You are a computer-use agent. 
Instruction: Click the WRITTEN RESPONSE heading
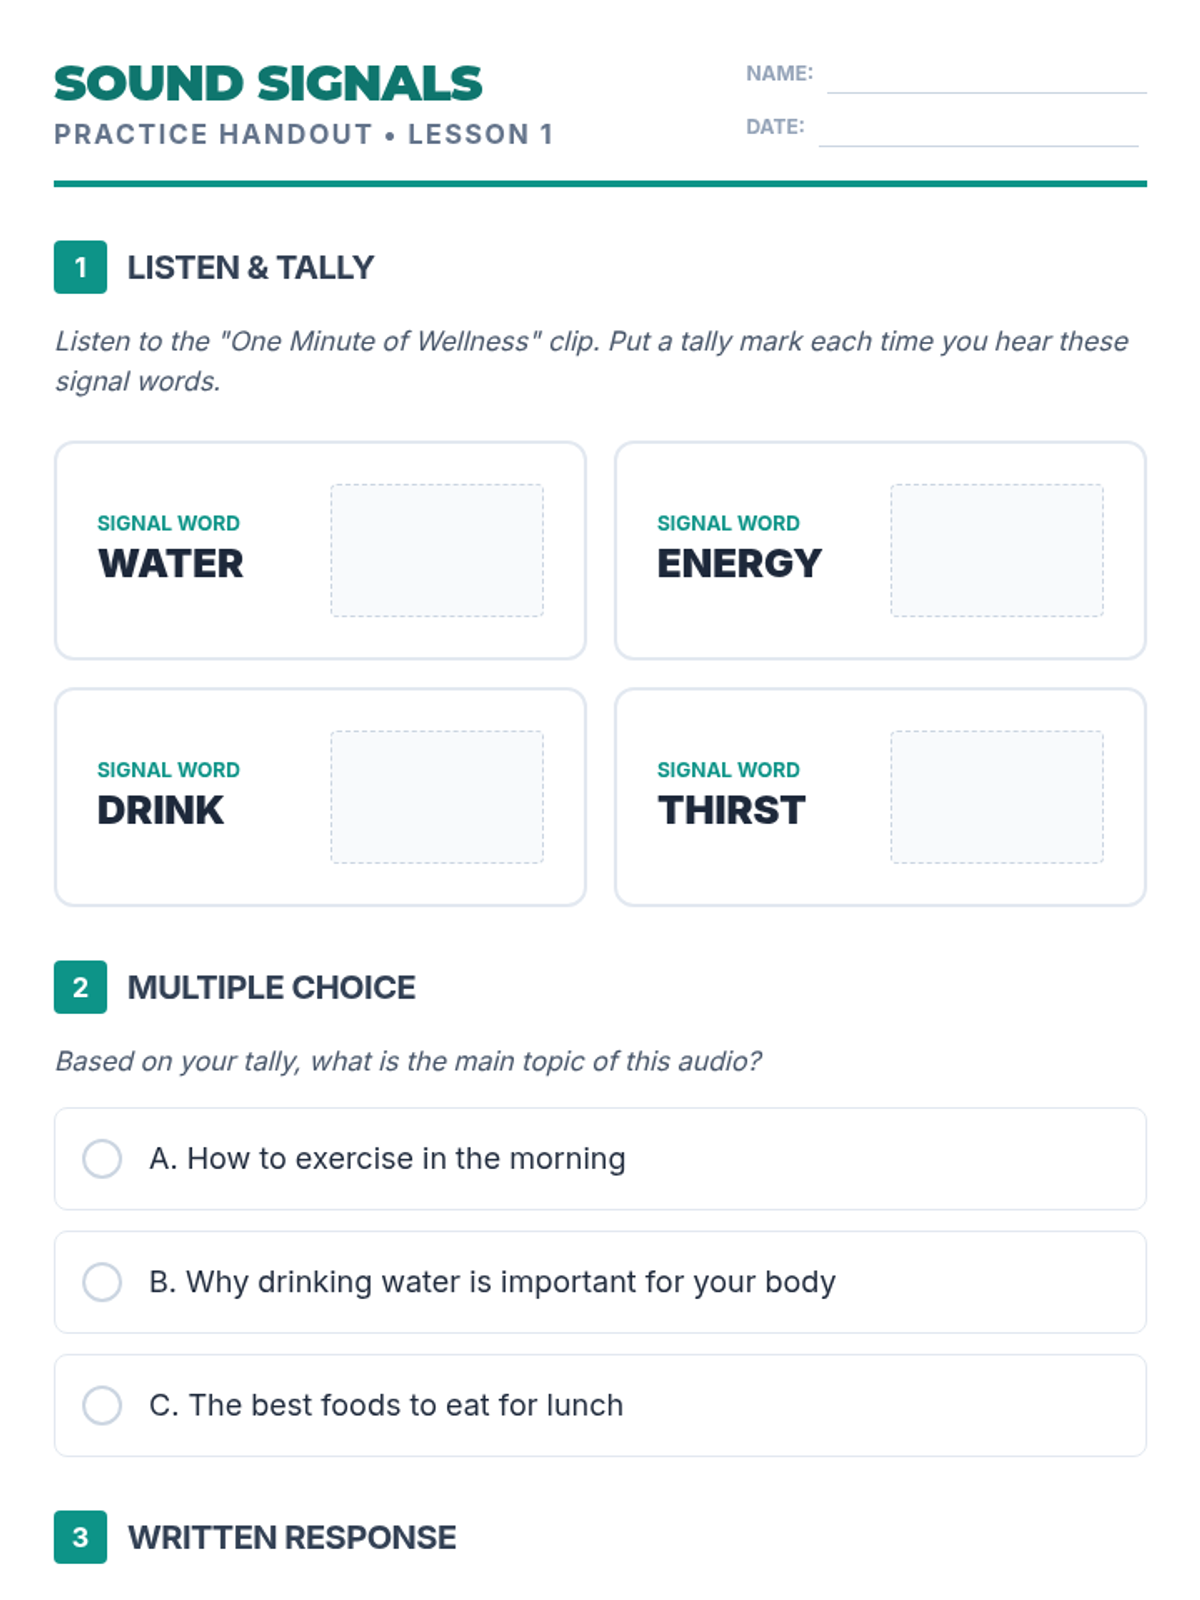pyautogui.click(x=292, y=1538)
